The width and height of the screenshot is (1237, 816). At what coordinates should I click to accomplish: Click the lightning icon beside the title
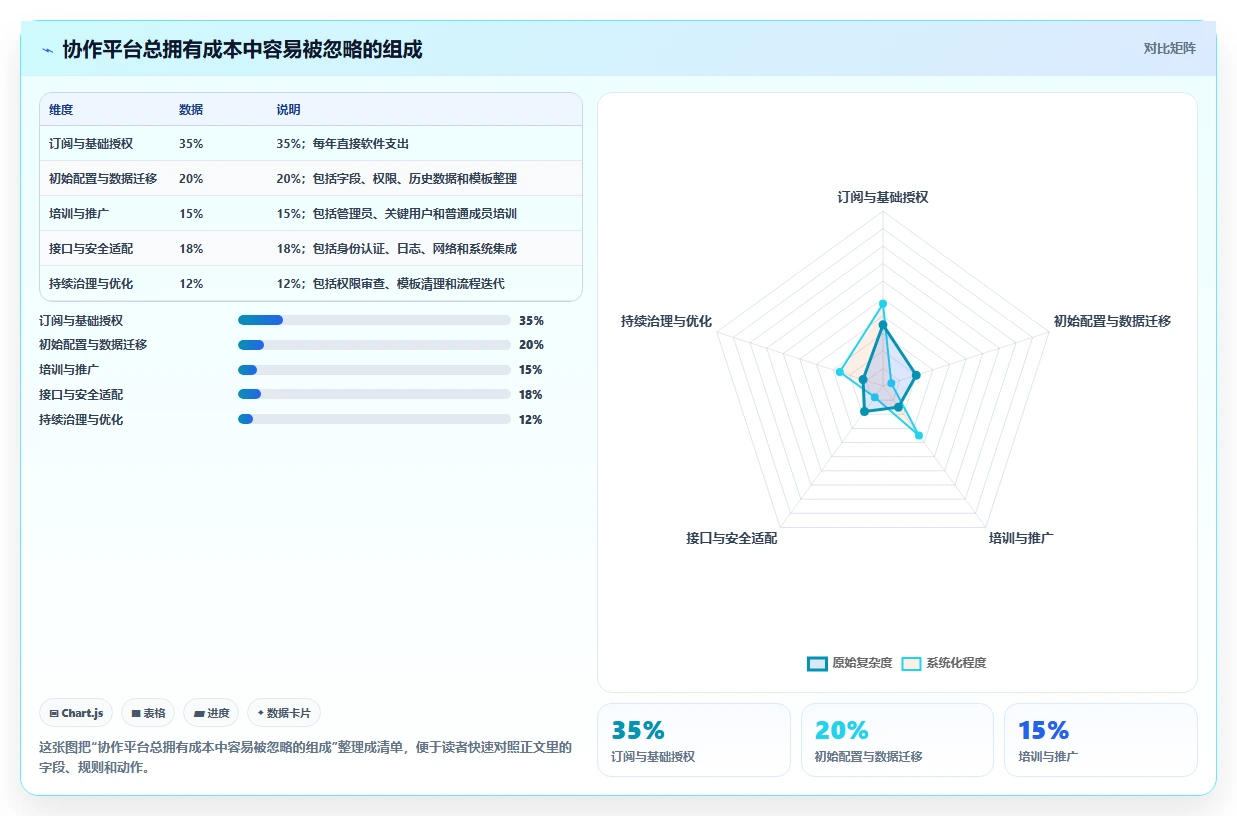(x=47, y=49)
